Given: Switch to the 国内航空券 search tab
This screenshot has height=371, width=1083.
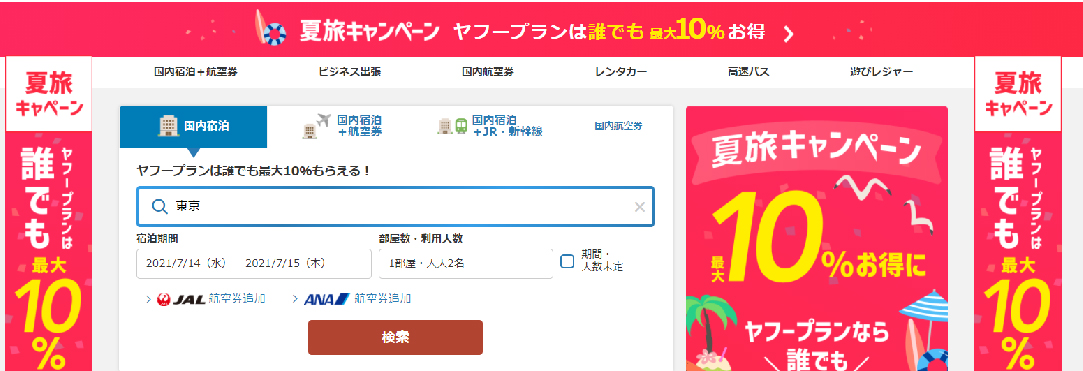Looking at the screenshot, I should (x=618, y=126).
